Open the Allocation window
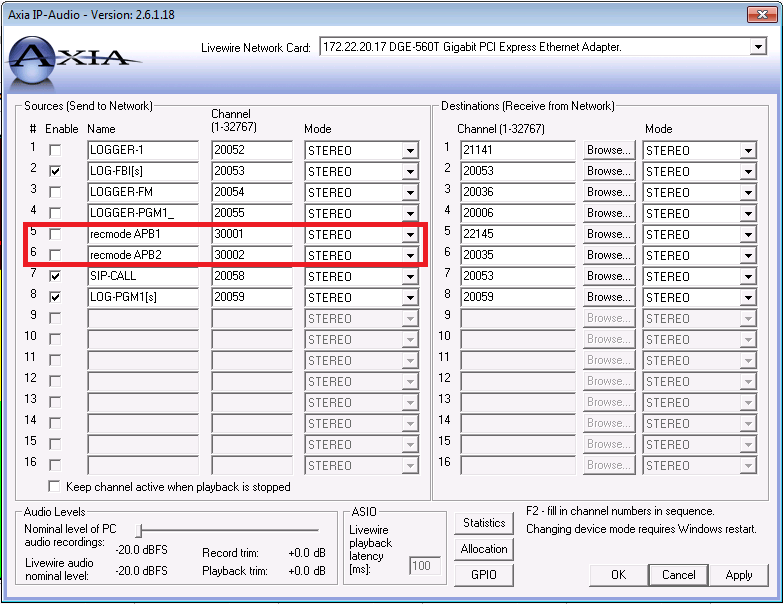Image resolution: width=783 pixels, height=604 pixels. pyautogui.click(x=484, y=549)
